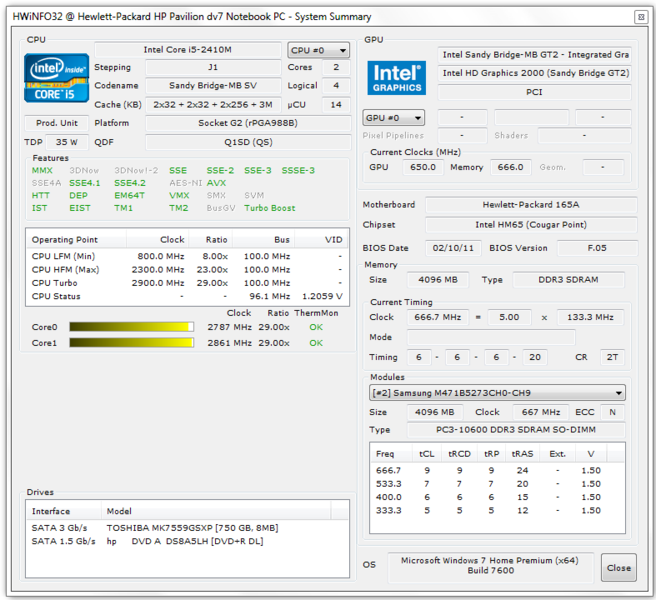656x600 pixels.
Task: Click the module clock 667 MHz field
Action: pos(541,412)
